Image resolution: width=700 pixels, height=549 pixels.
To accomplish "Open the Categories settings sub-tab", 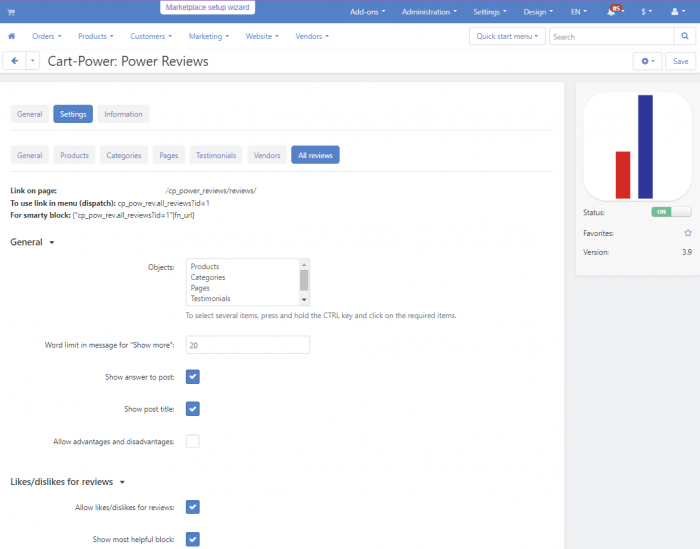I will pyautogui.click(x=124, y=155).
